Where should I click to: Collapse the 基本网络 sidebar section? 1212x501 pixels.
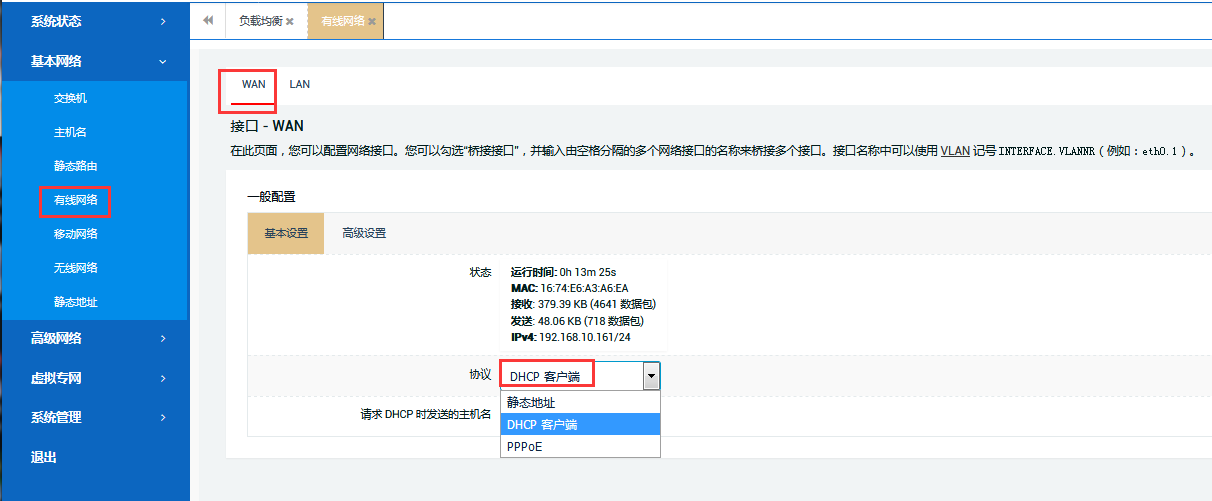[x=94, y=61]
